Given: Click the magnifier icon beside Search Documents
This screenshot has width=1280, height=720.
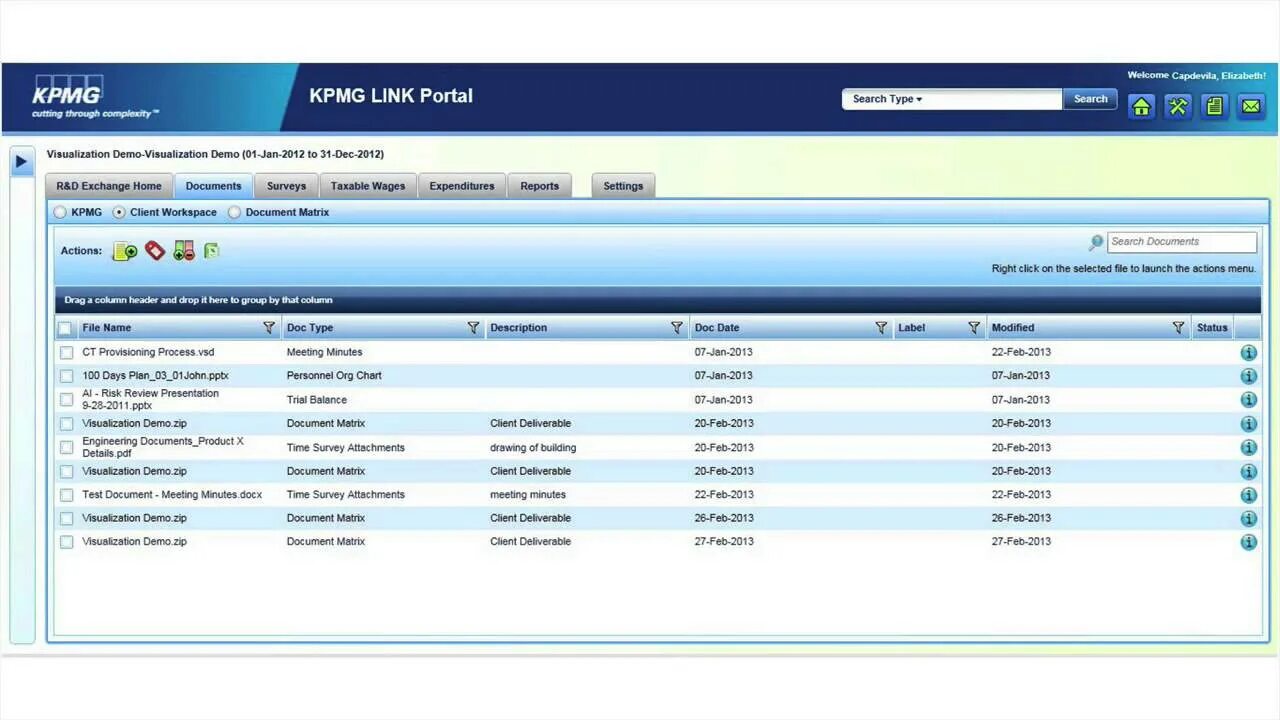Looking at the screenshot, I should click(1096, 242).
